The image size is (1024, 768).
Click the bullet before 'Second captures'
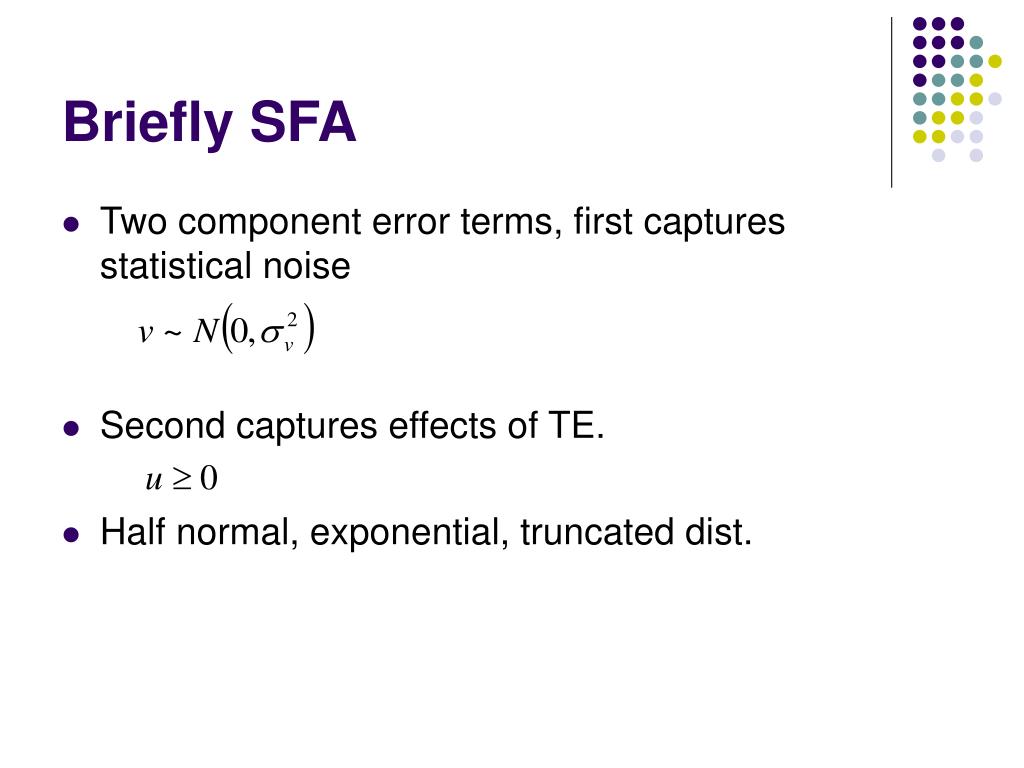(x=71, y=429)
